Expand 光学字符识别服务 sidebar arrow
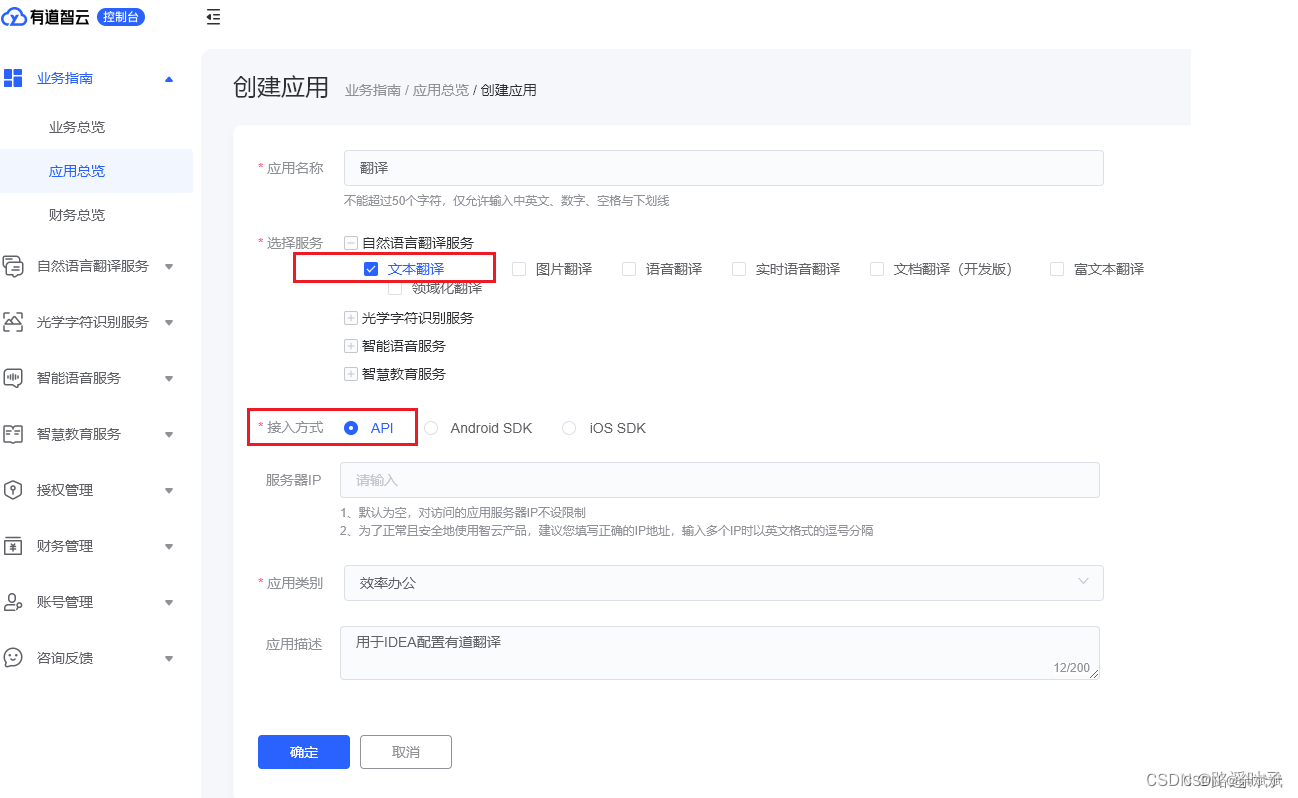 (x=169, y=322)
